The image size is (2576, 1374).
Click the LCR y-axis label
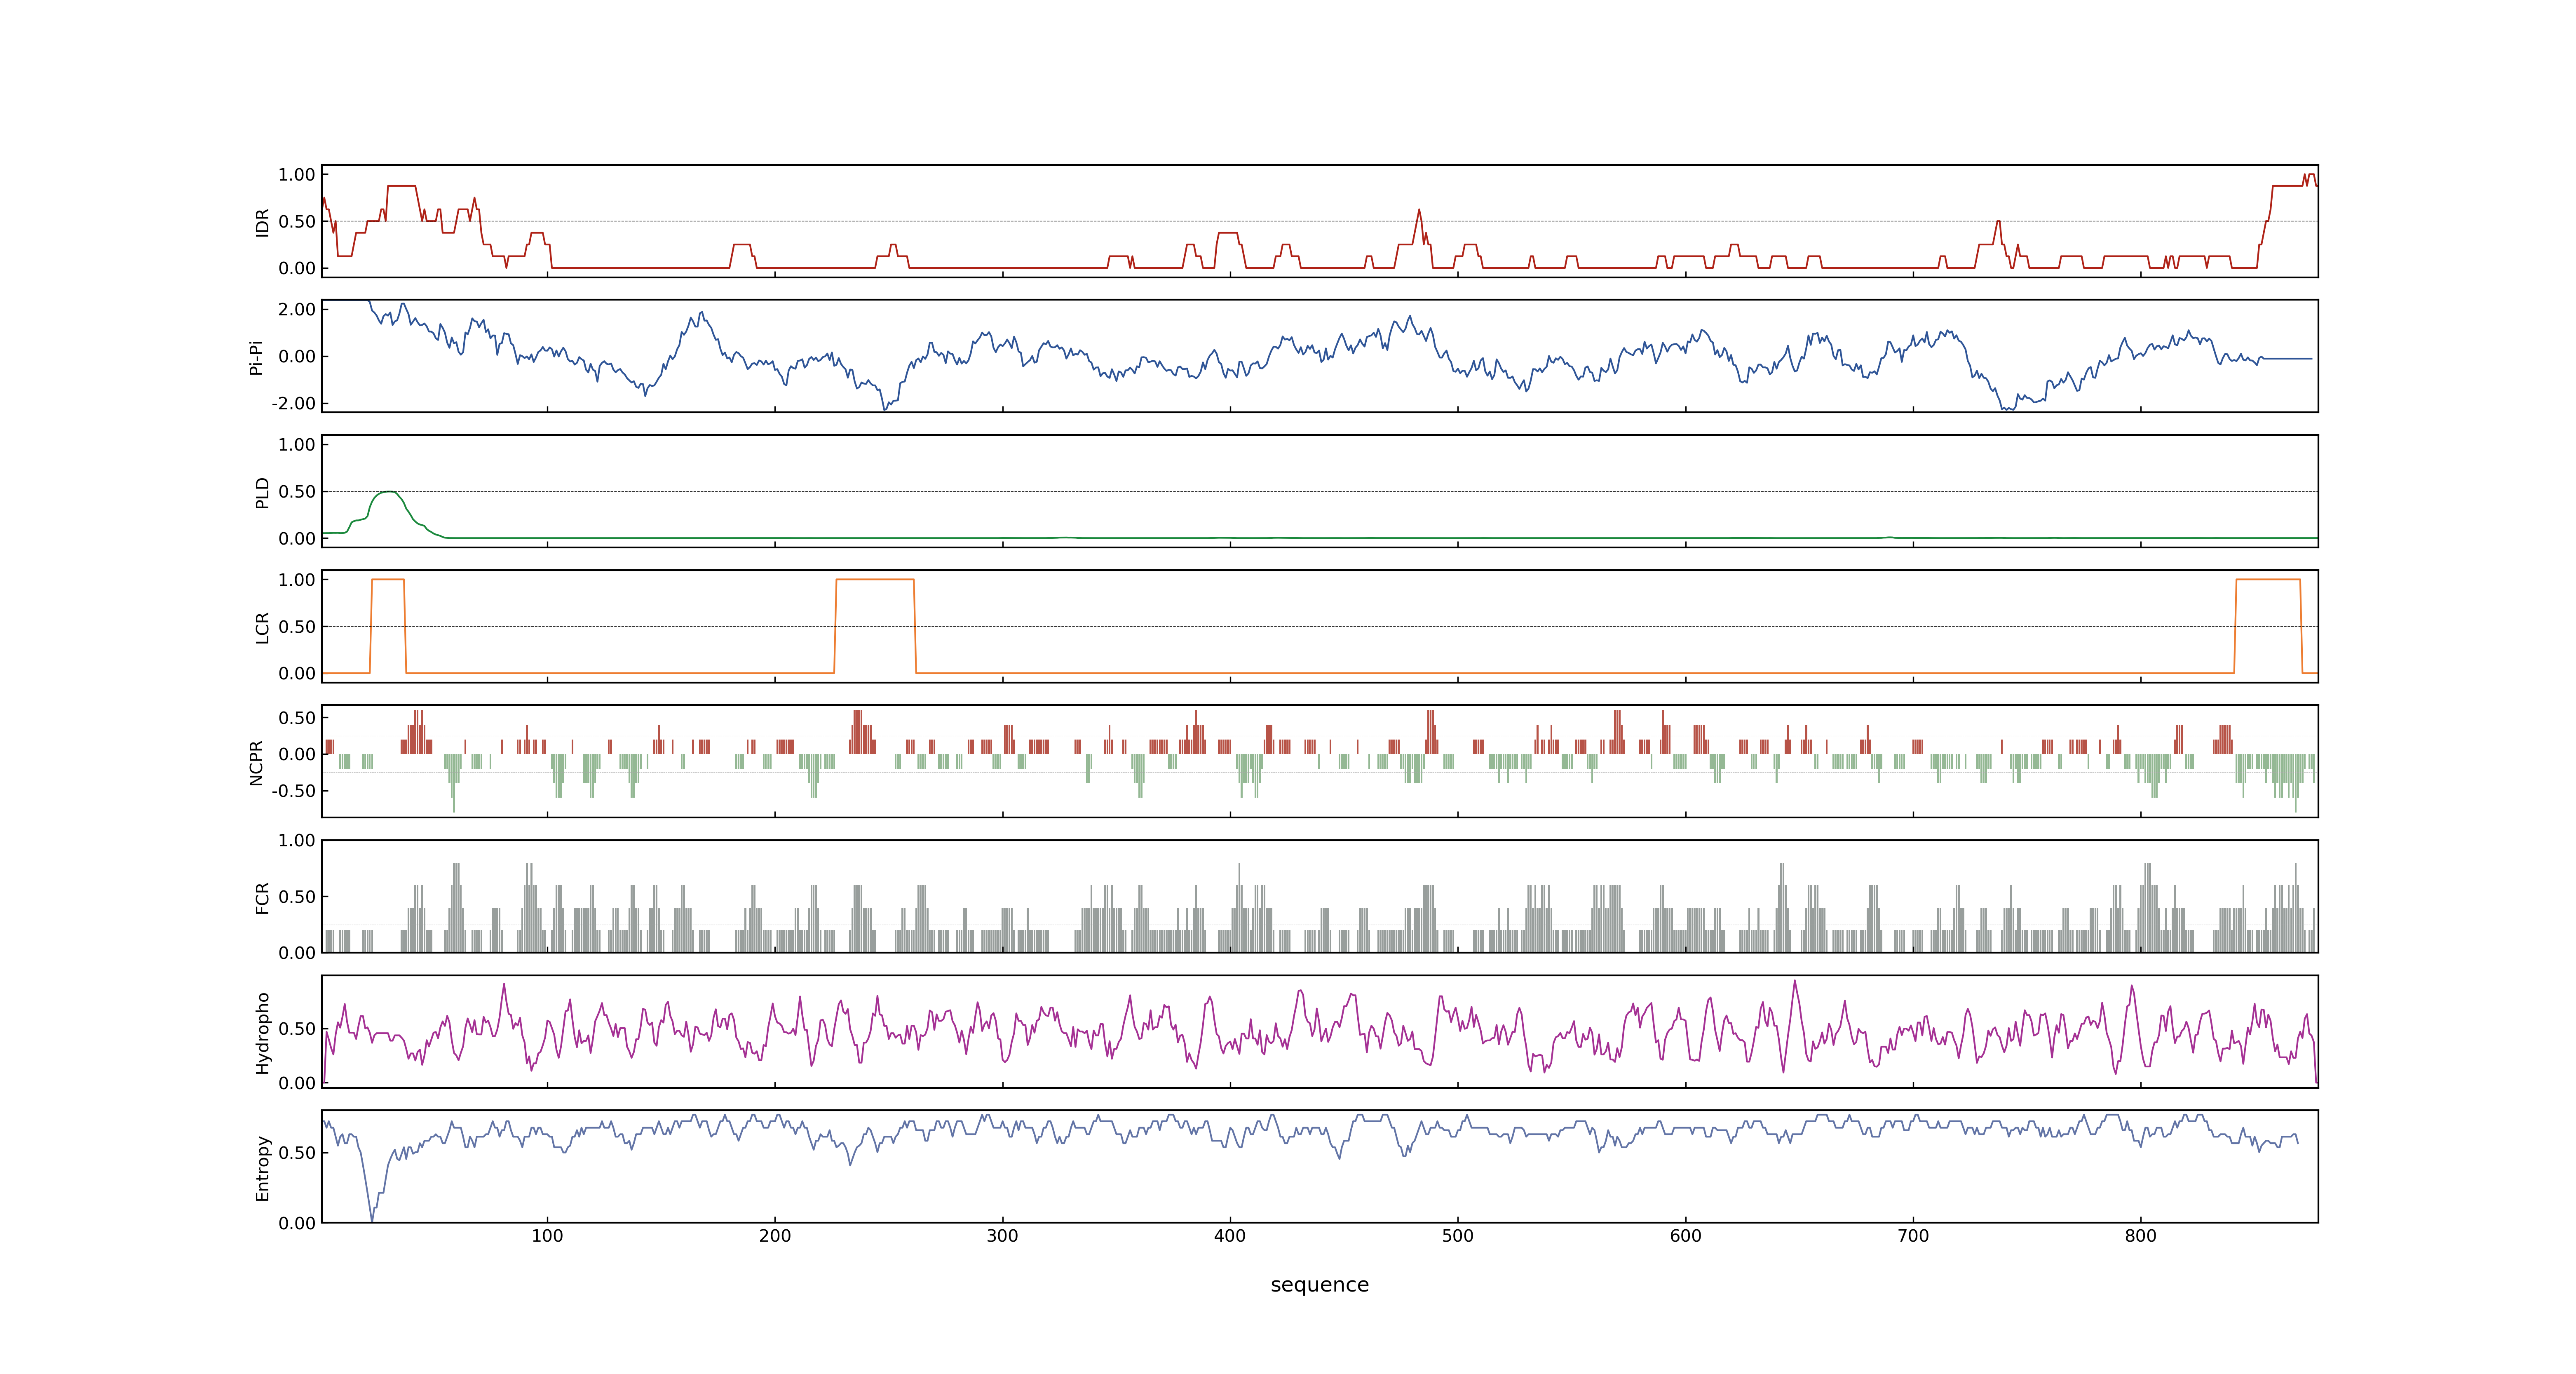click(262, 628)
